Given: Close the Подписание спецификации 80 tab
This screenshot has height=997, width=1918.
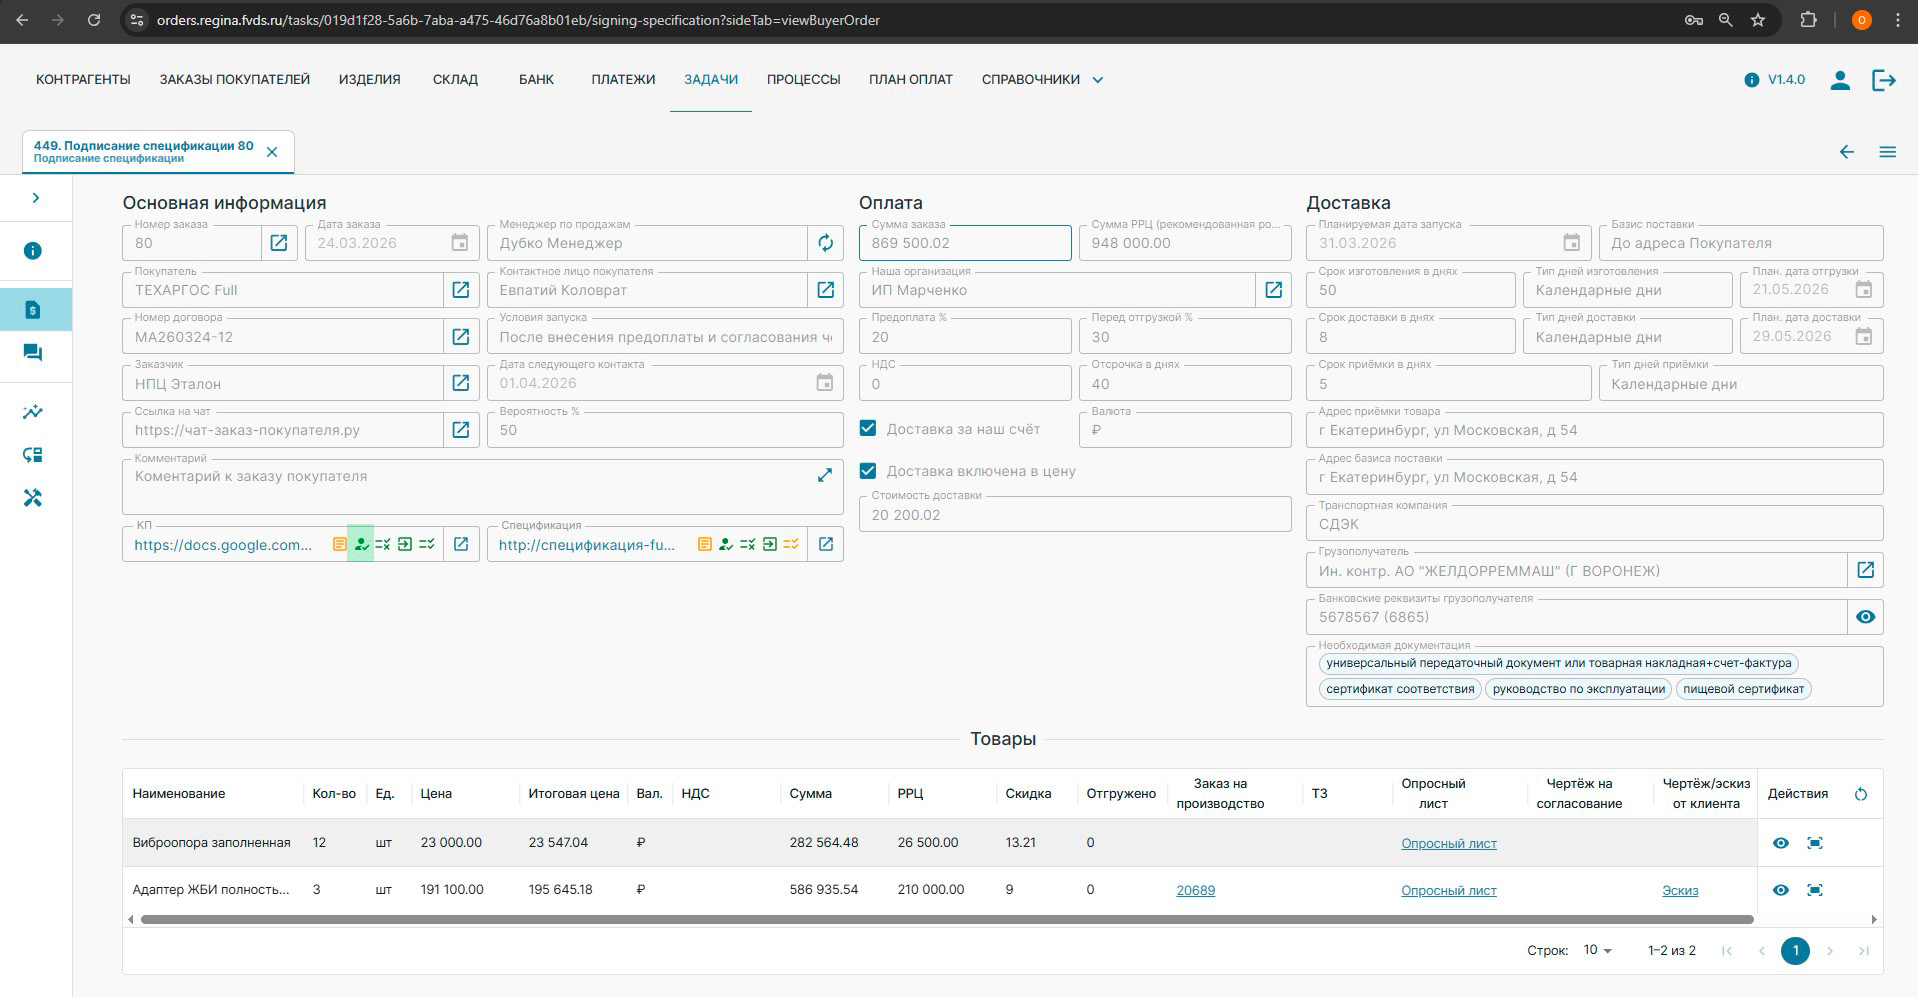Looking at the screenshot, I should click(x=272, y=152).
